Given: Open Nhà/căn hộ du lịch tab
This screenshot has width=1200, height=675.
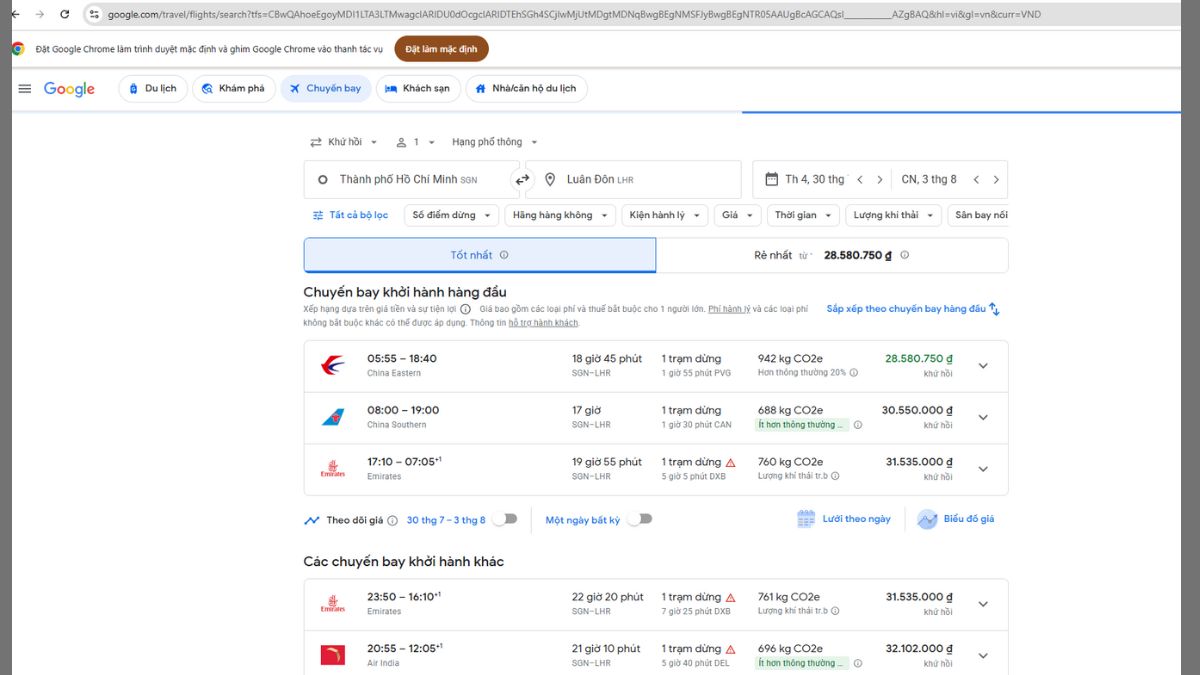Looking at the screenshot, I should [526, 89].
